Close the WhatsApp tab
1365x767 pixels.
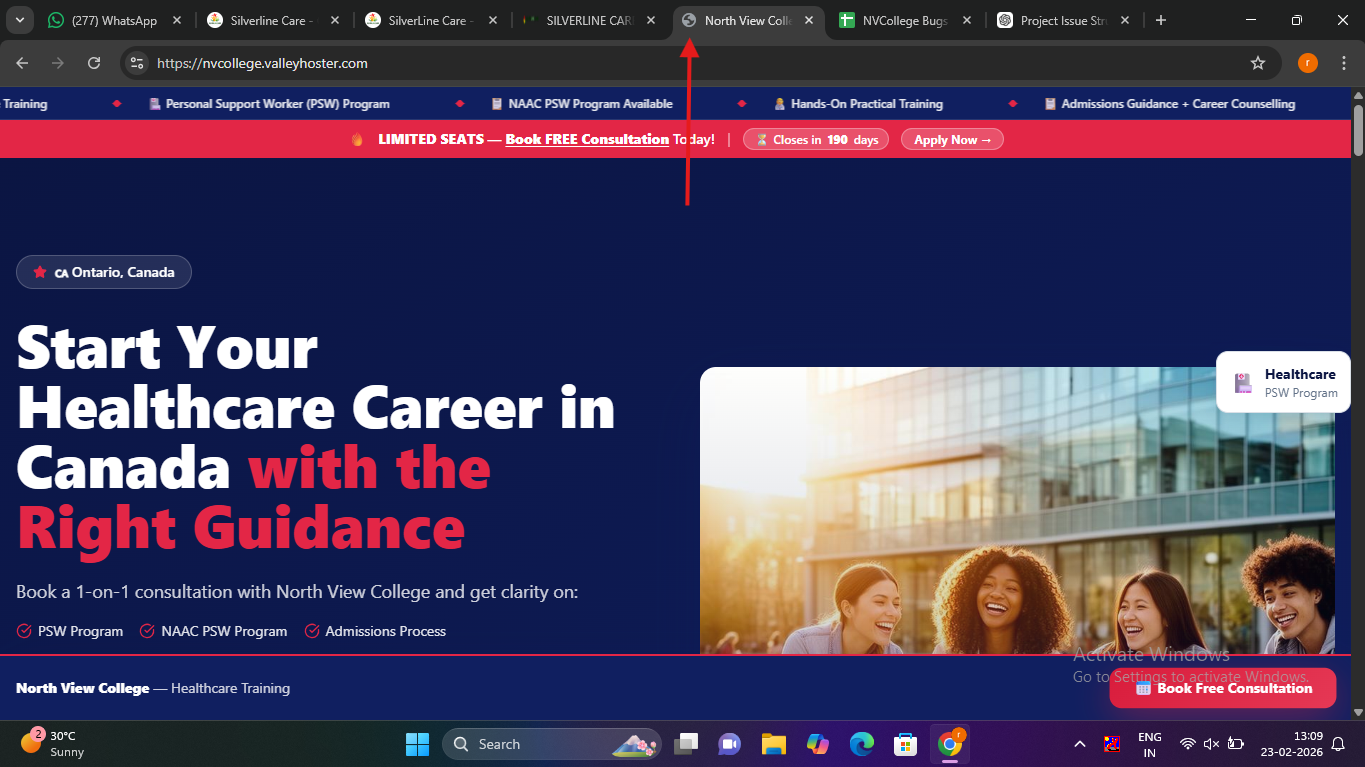click(x=177, y=20)
